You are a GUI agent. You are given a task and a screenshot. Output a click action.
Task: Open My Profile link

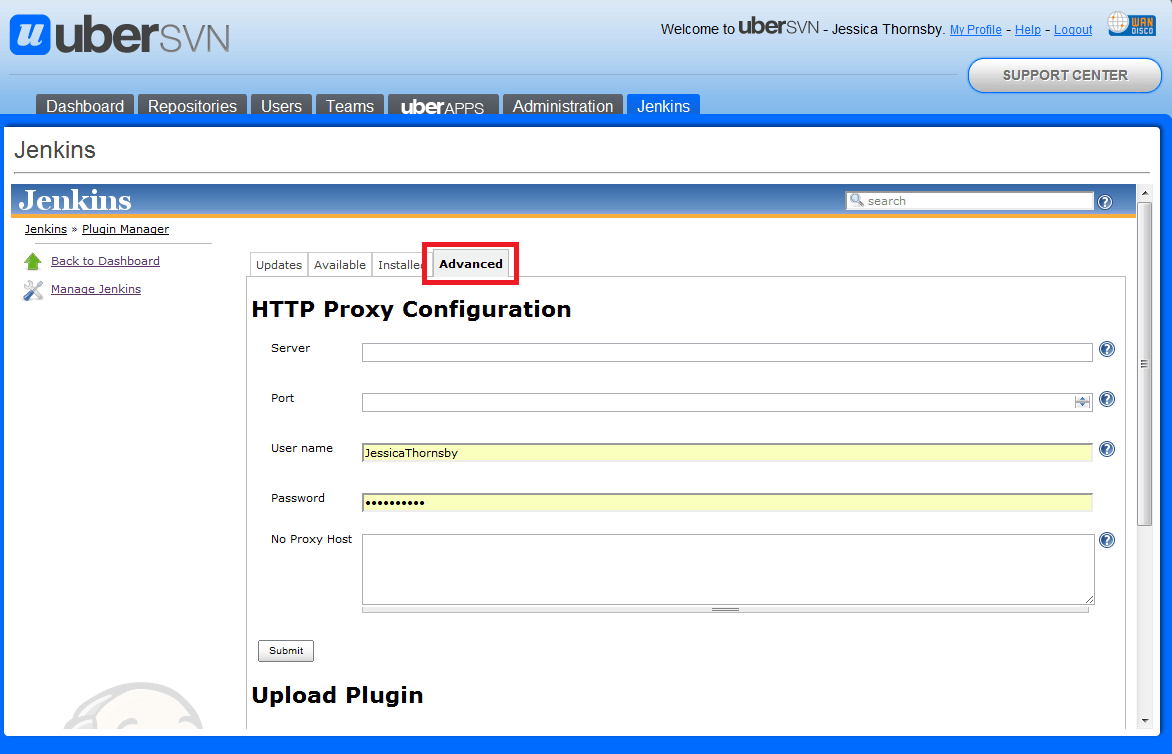[975, 29]
